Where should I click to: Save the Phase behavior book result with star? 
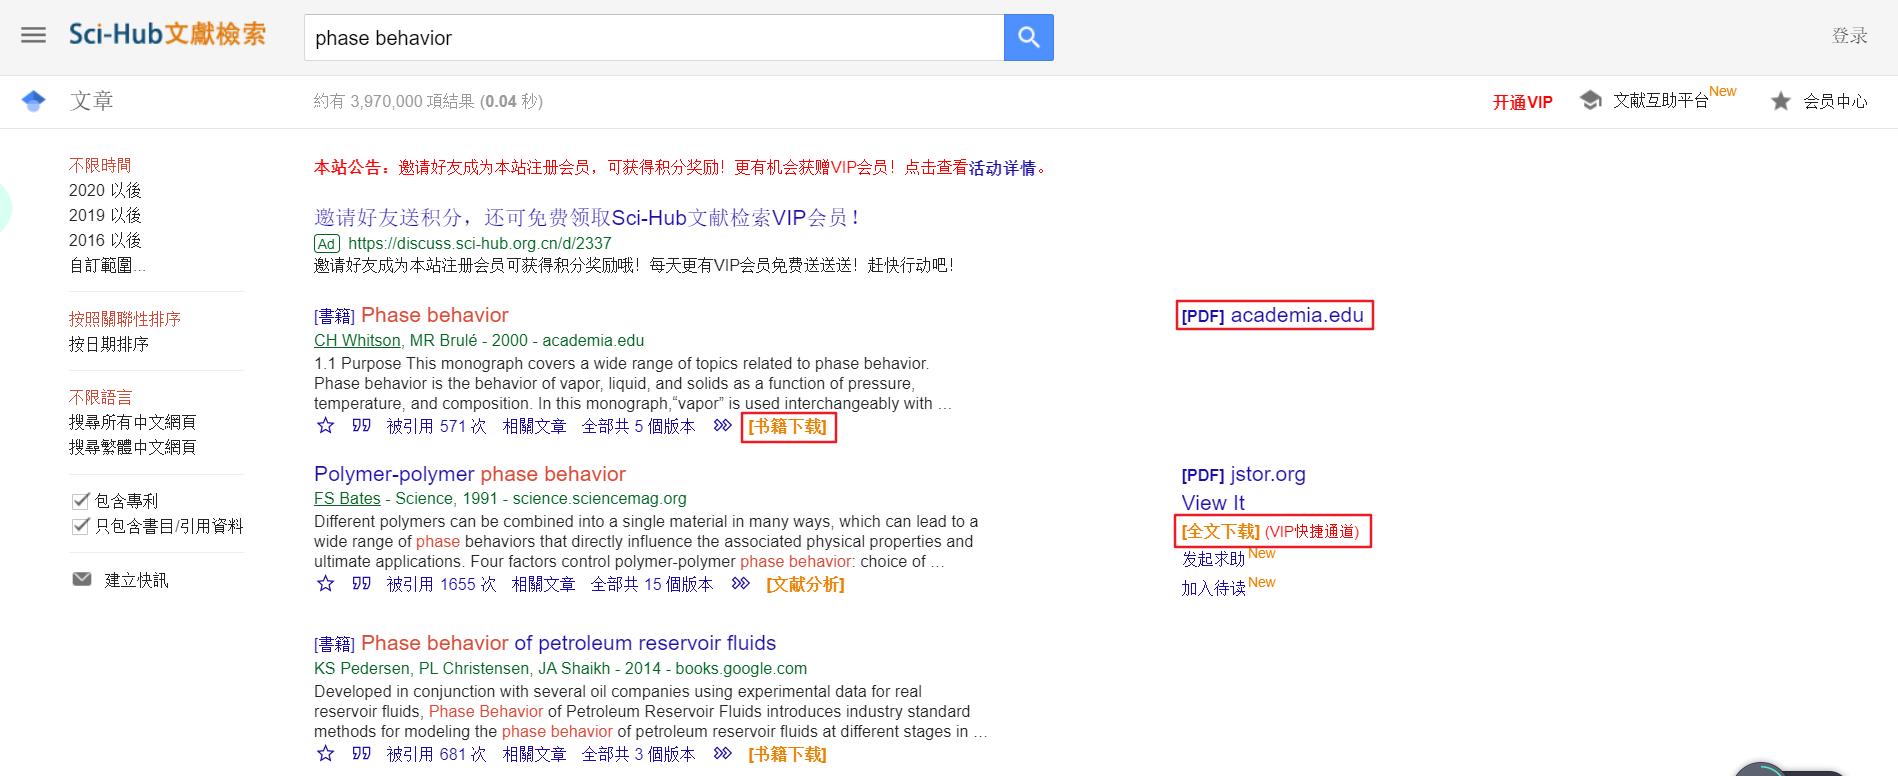tap(325, 426)
